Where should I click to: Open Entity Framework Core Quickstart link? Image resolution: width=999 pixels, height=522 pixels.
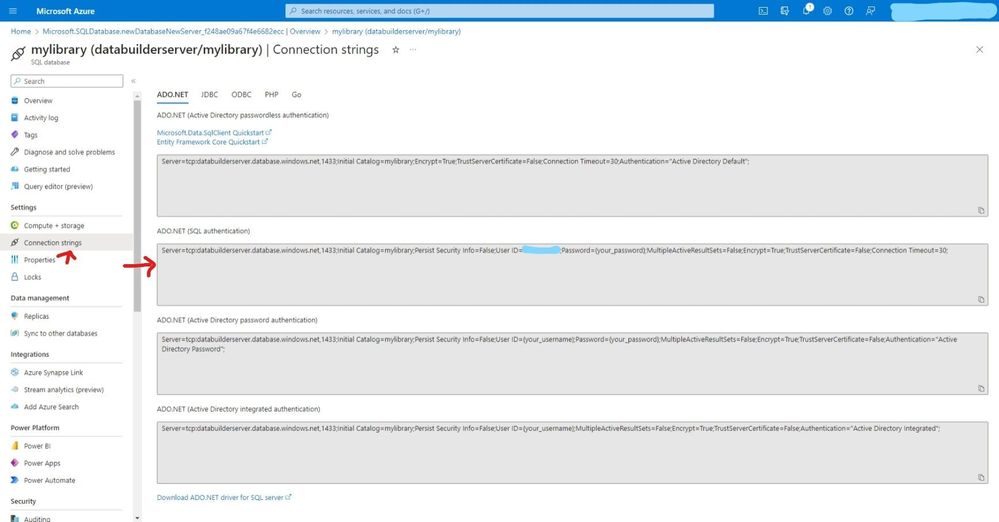[x=212, y=142]
